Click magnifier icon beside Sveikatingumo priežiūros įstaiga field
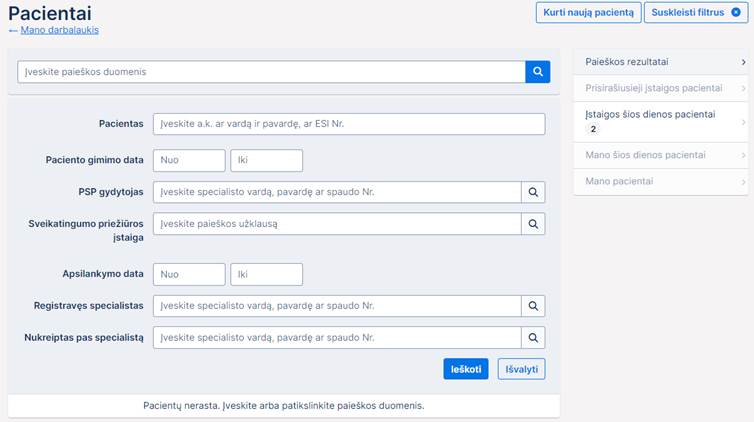This screenshot has height=422, width=754. 533,224
